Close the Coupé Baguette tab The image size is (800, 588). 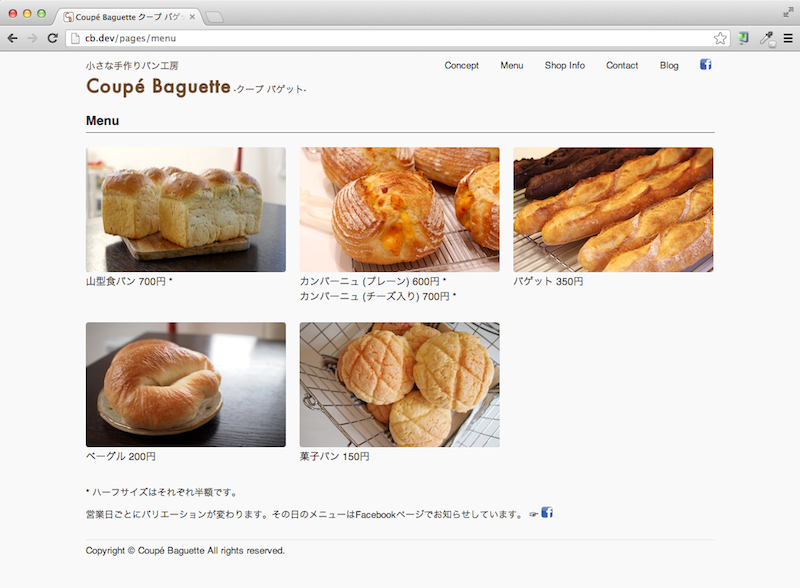(192, 17)
